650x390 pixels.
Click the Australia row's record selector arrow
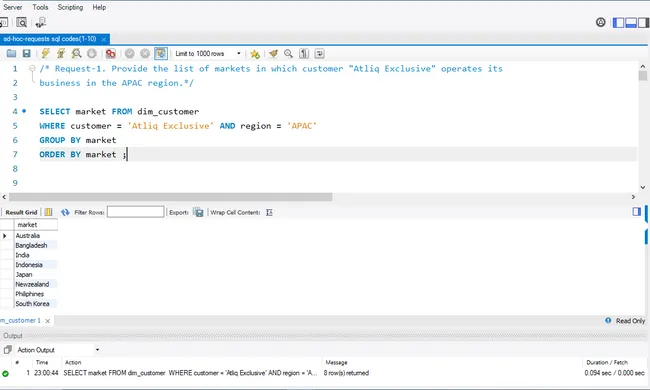click(x=5, y=235)
